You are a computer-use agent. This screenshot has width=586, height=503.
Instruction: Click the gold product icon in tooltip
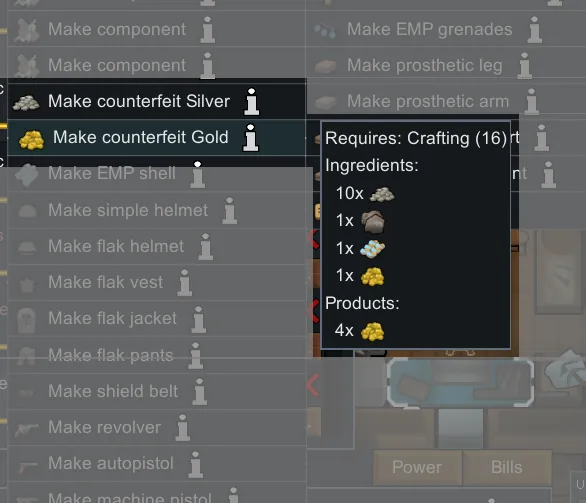(x=373, y=331)
